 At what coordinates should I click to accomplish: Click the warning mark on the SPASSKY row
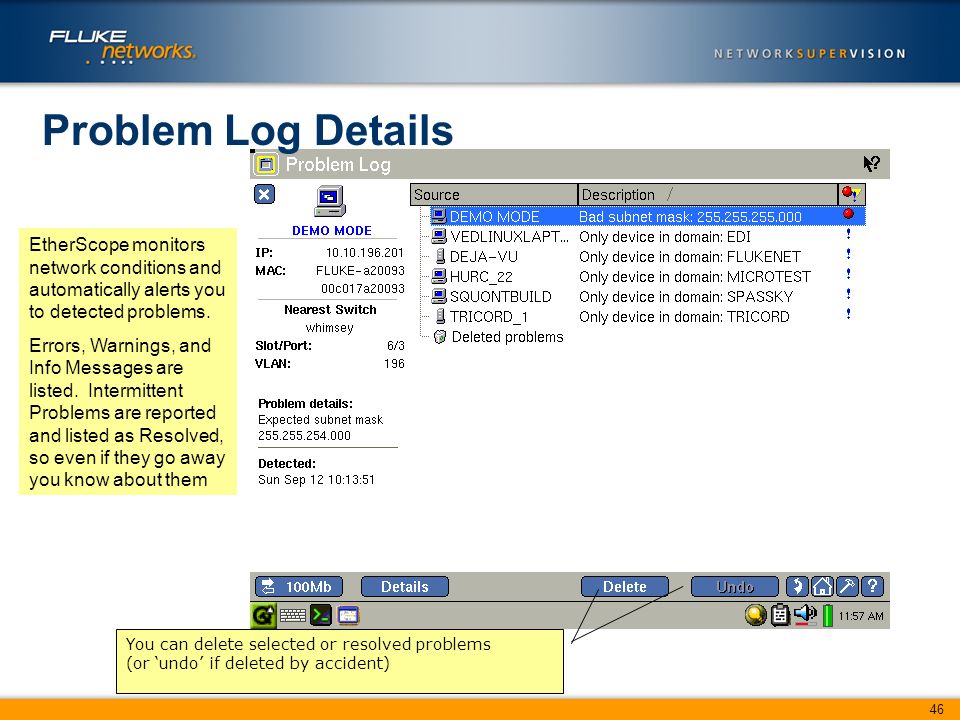849,294
